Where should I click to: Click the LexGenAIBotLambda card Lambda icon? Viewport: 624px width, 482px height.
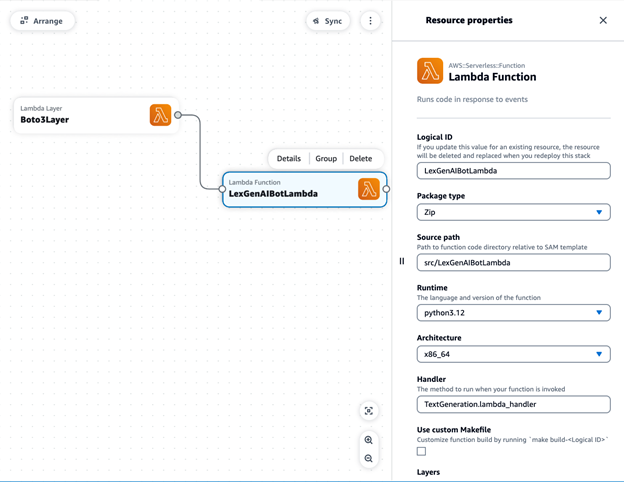pos(369,189)
